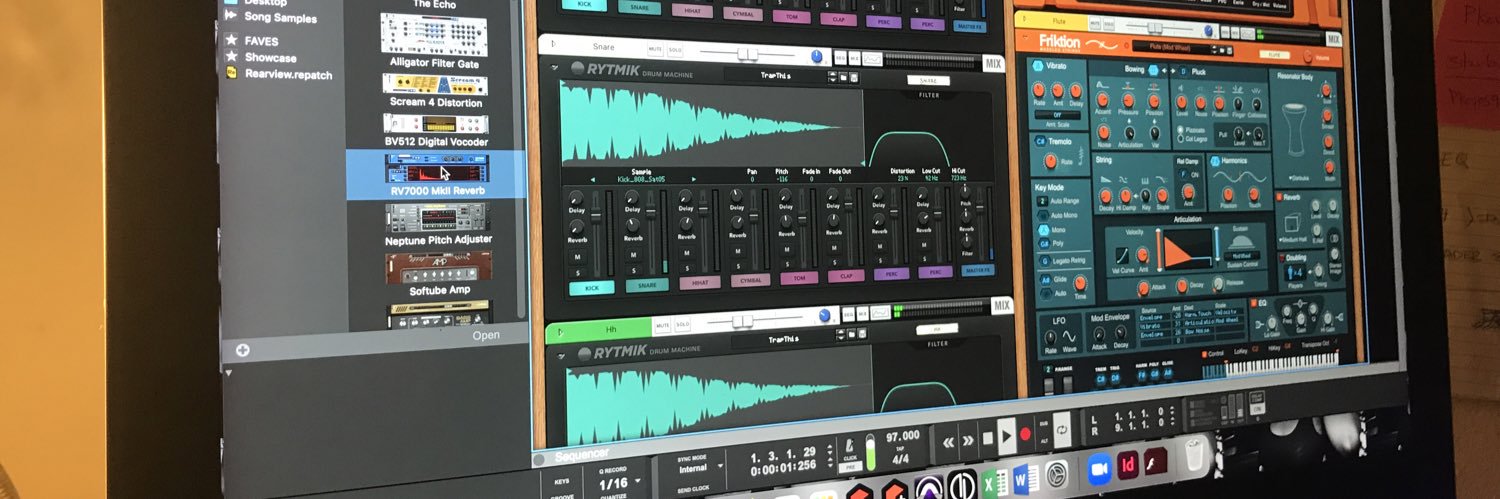This screenshot has height=499, width=1500.
Task: Select CYMBAL pad in Snare Rytmik
Action: 750,281
